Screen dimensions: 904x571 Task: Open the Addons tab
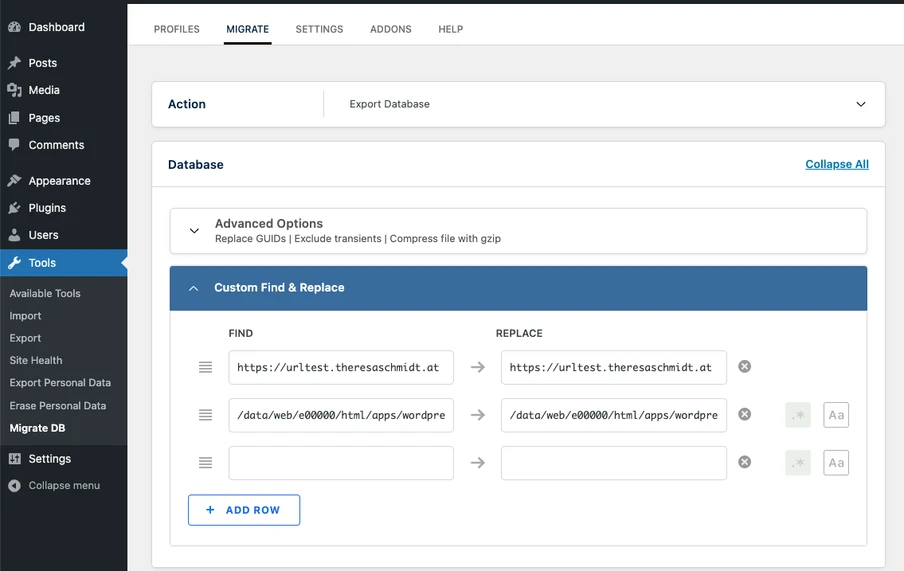tap(391, 29)
